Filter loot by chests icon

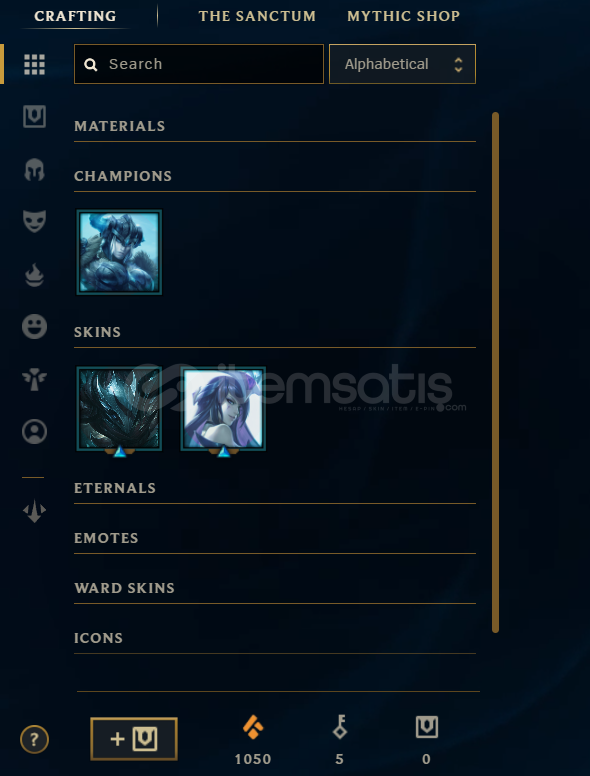34,117
